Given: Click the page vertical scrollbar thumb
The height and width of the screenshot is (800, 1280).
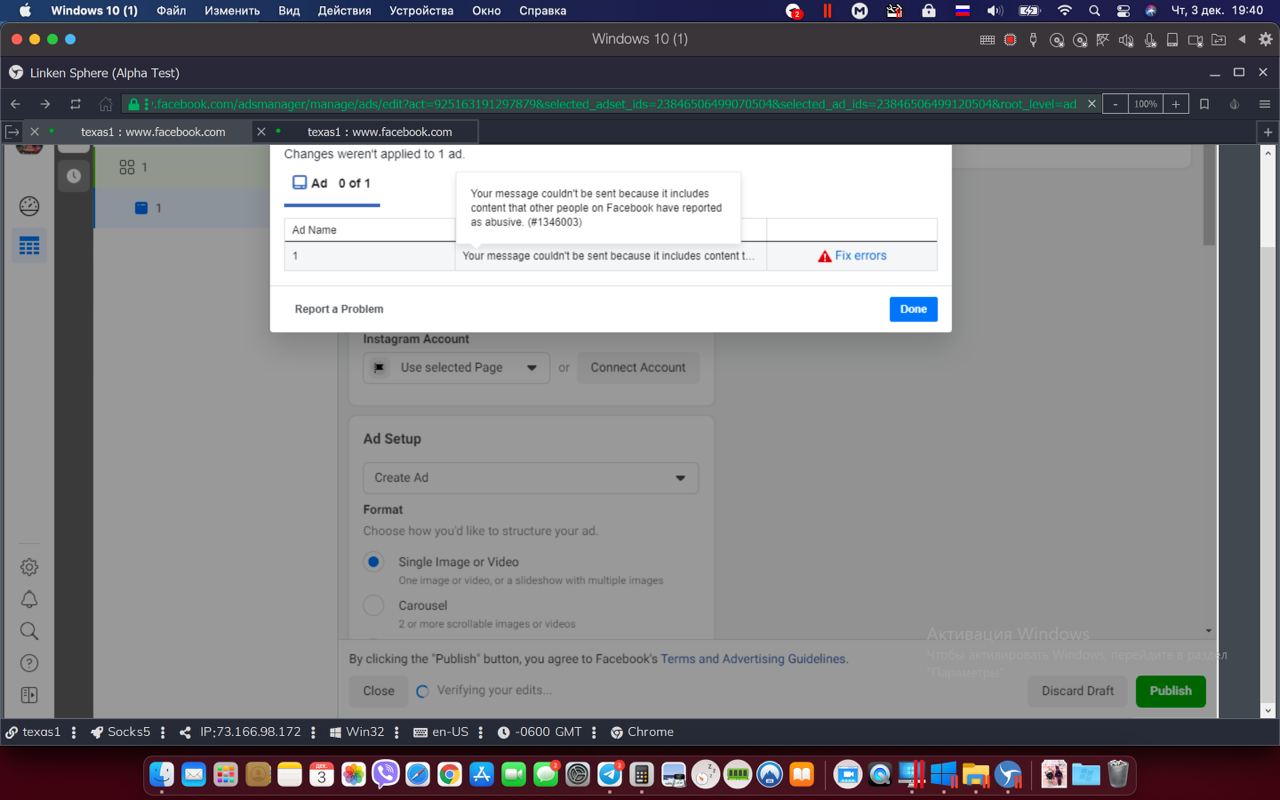Looking at the screenshot, I should [1209, 196].
